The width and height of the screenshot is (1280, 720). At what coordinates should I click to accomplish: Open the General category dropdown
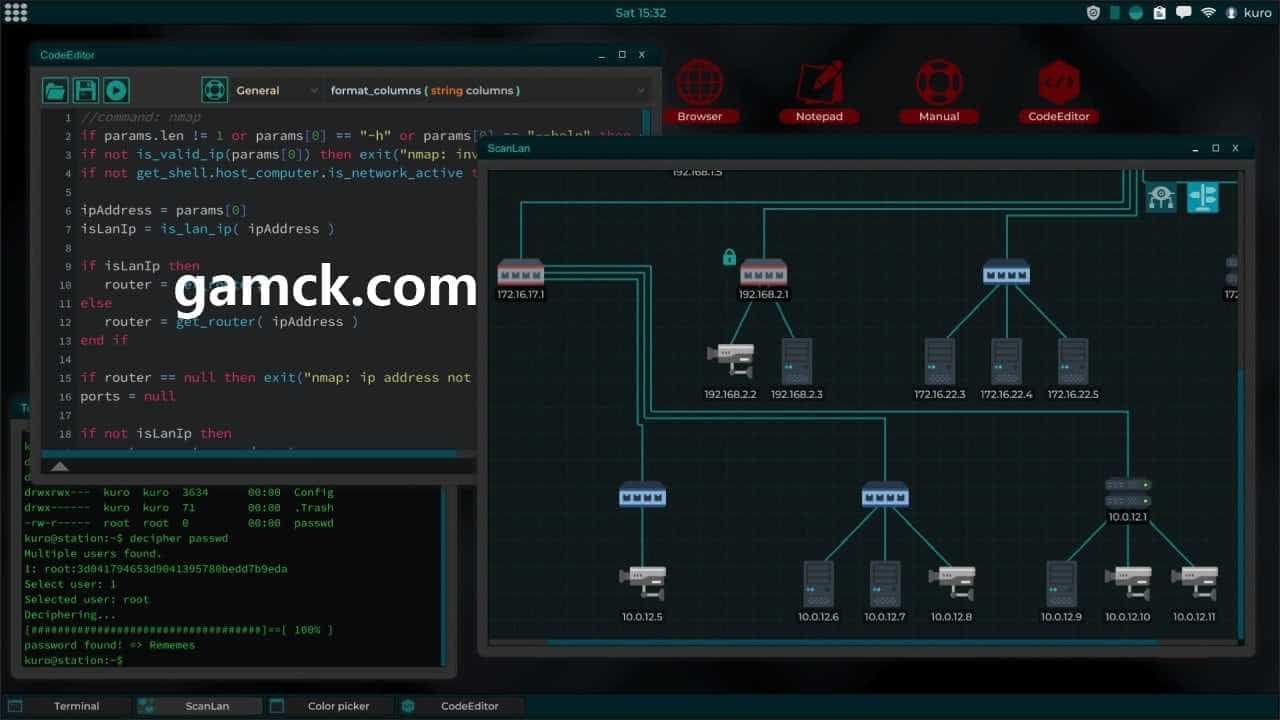pyautogui.click(x=276, y=90)
